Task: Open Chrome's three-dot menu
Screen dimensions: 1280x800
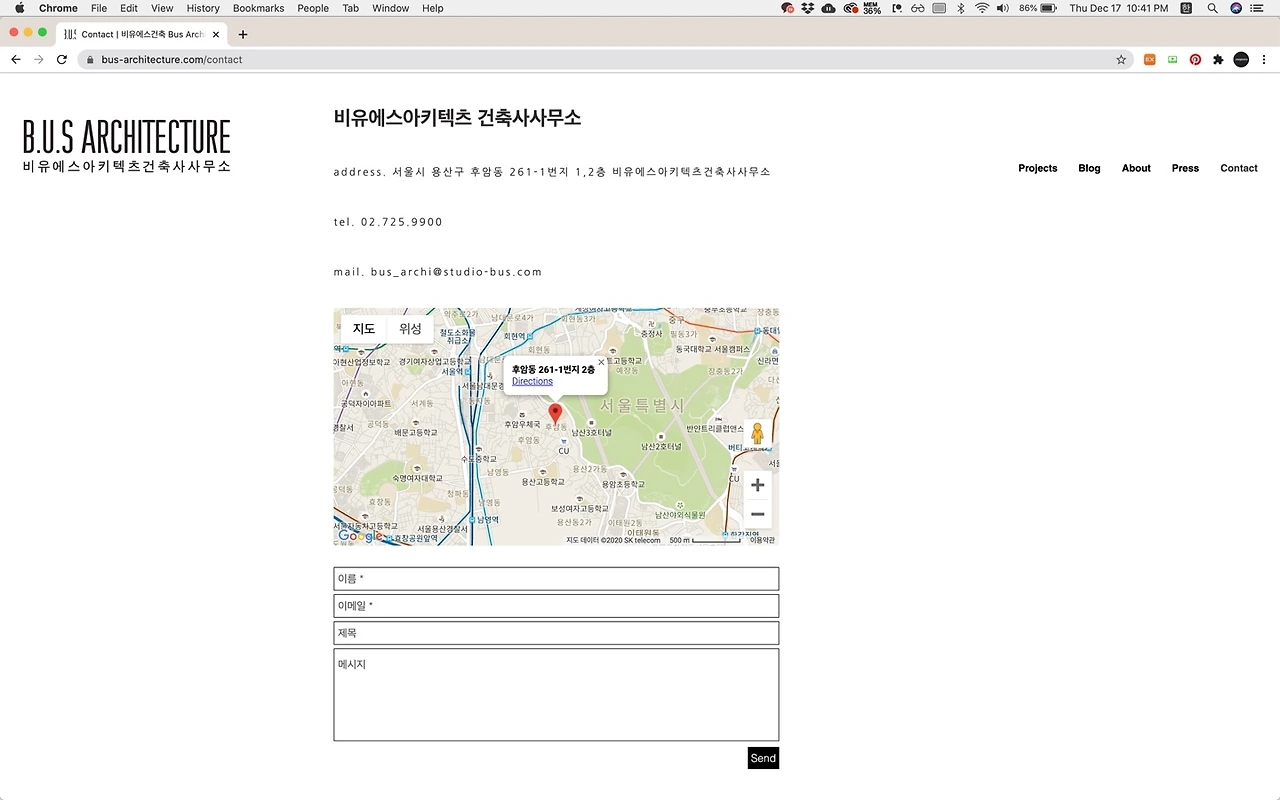Action: [x=1265, y=60]
